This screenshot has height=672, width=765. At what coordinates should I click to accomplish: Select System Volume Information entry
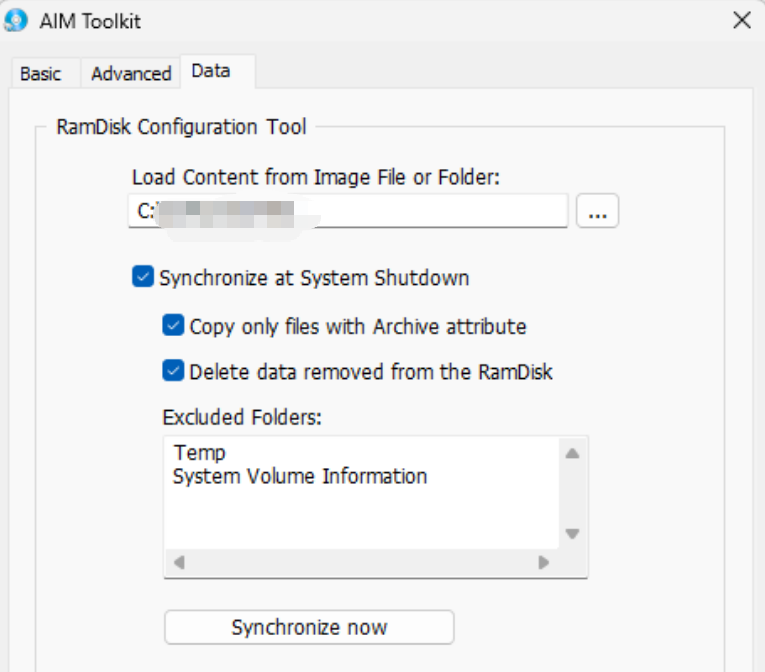click(300, 476)
